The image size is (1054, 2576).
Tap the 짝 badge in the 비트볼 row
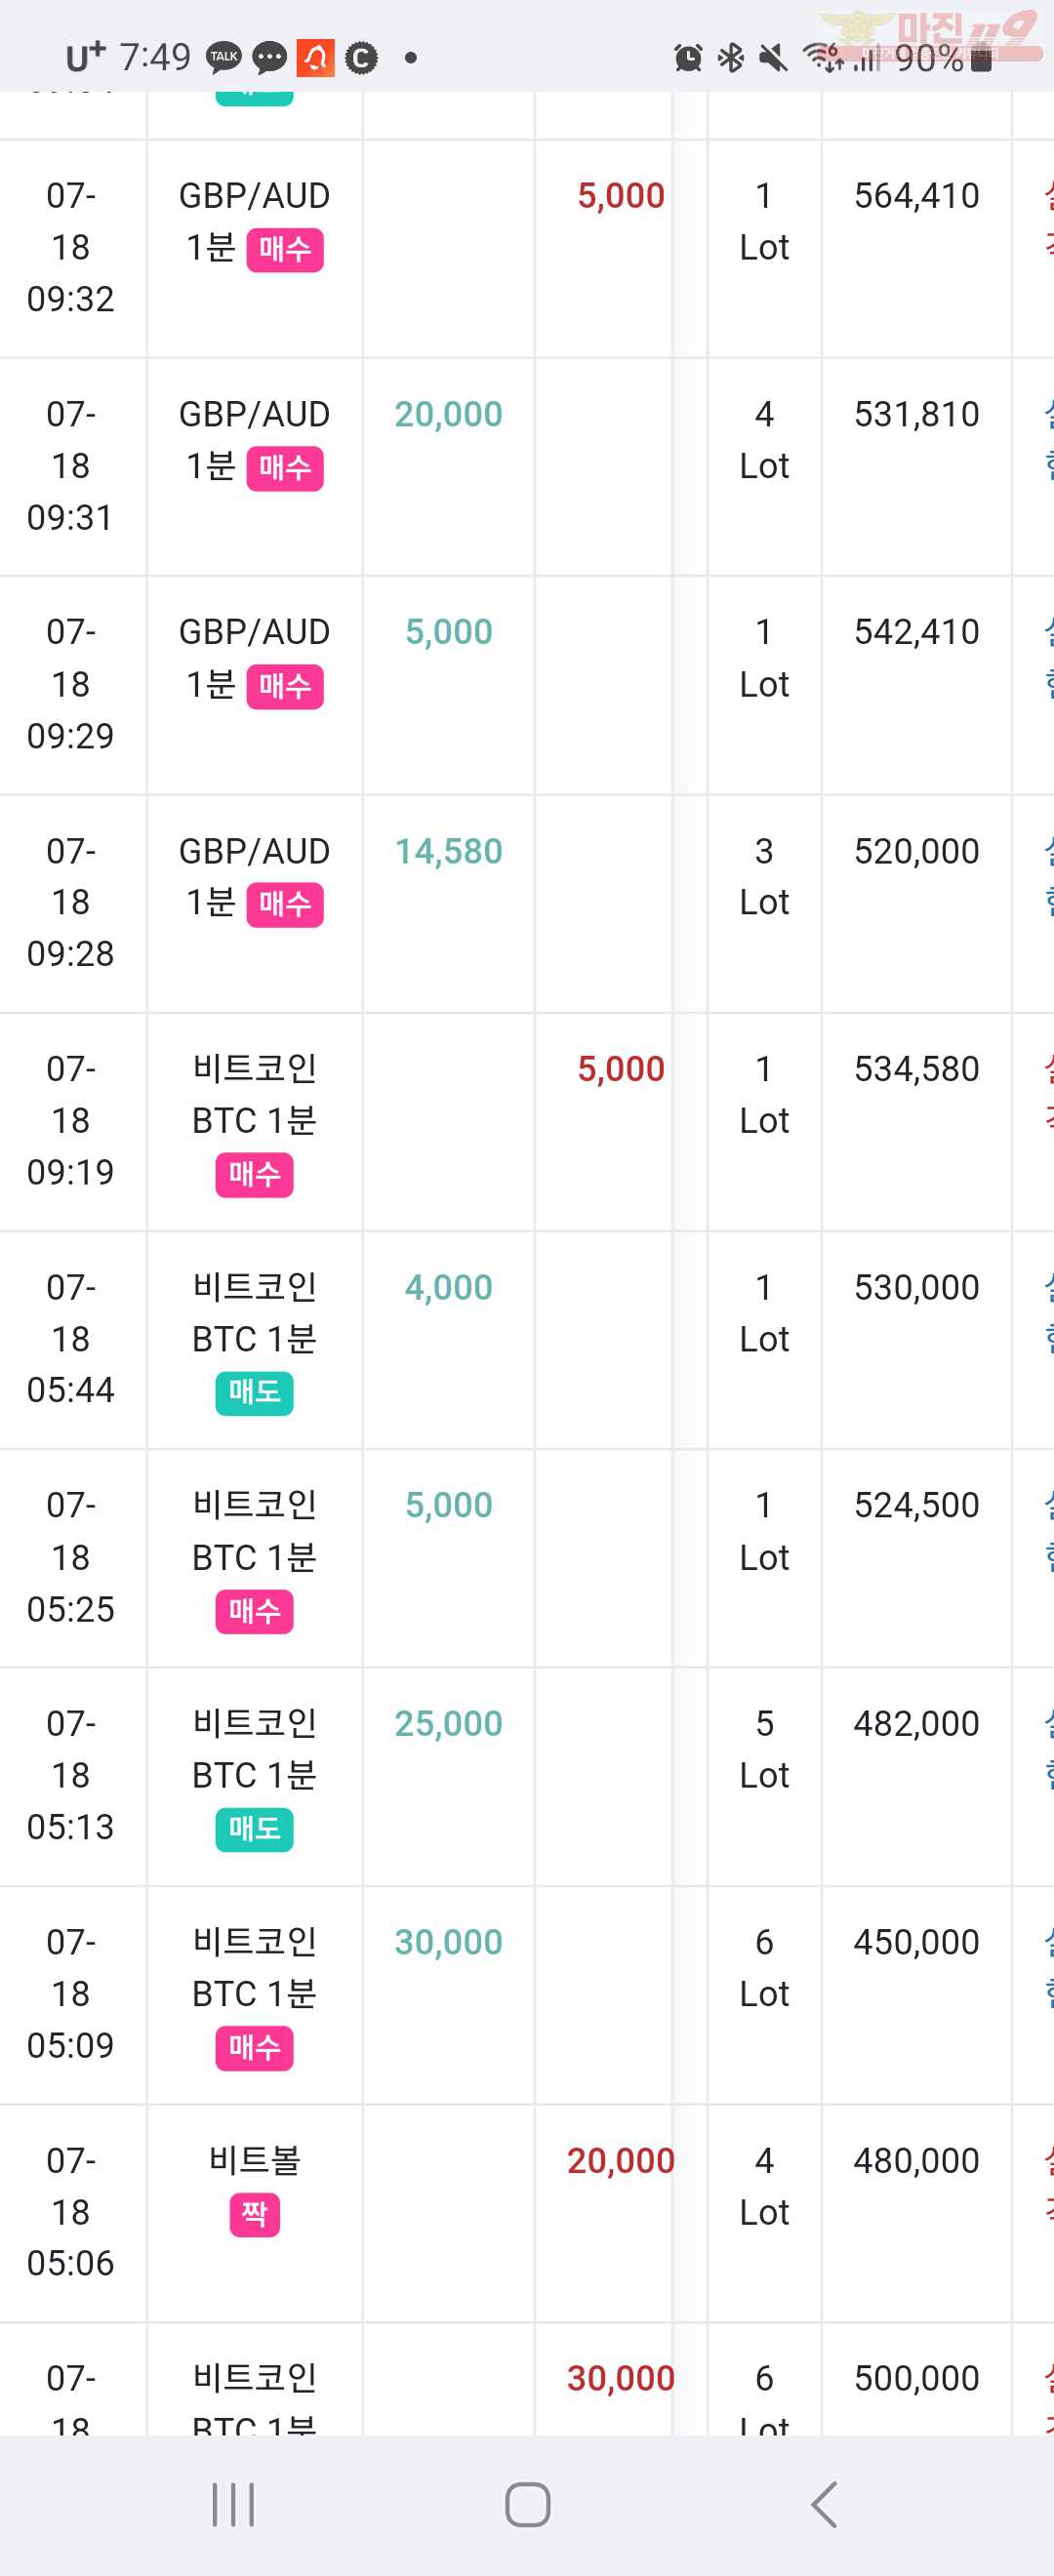click(x=254, y=2213)
